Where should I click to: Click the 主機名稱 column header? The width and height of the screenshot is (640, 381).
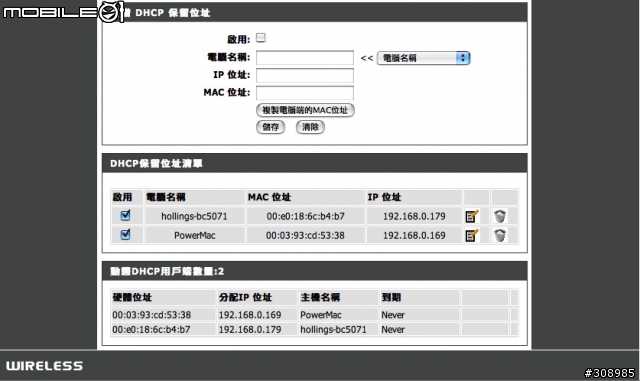(320, 297)
